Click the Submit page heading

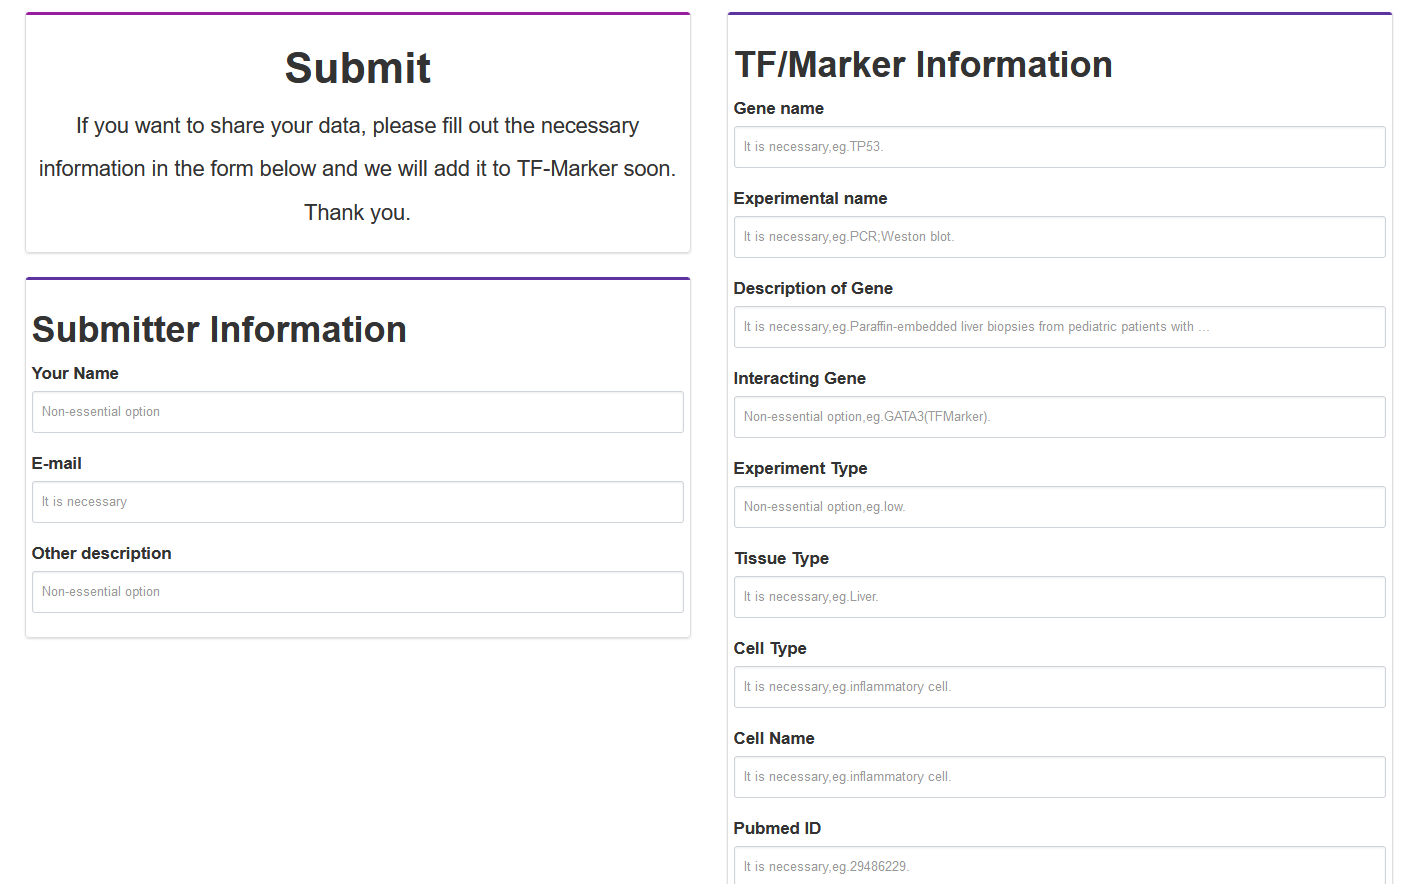point(358,68)
